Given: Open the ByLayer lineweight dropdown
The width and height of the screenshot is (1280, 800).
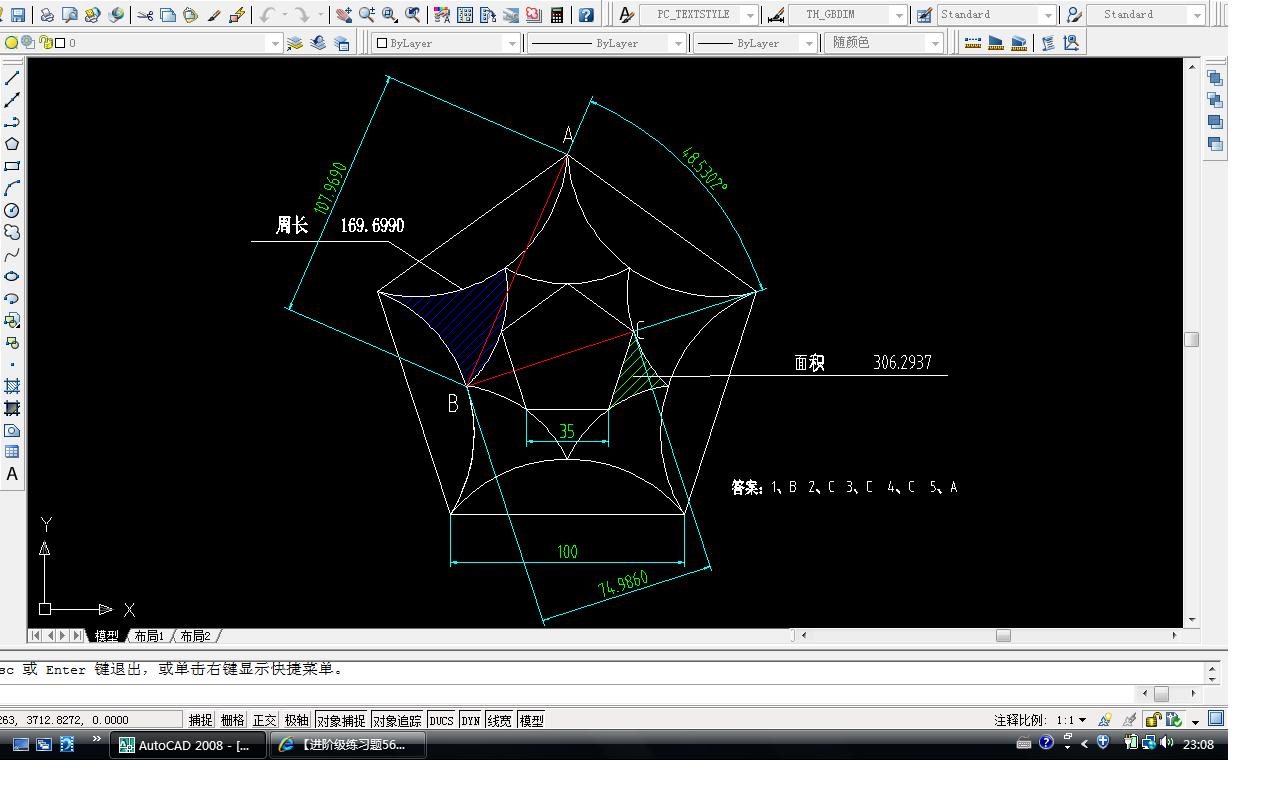Looking at the screenshot, I should pyautogui.click(x=808, y=43).
